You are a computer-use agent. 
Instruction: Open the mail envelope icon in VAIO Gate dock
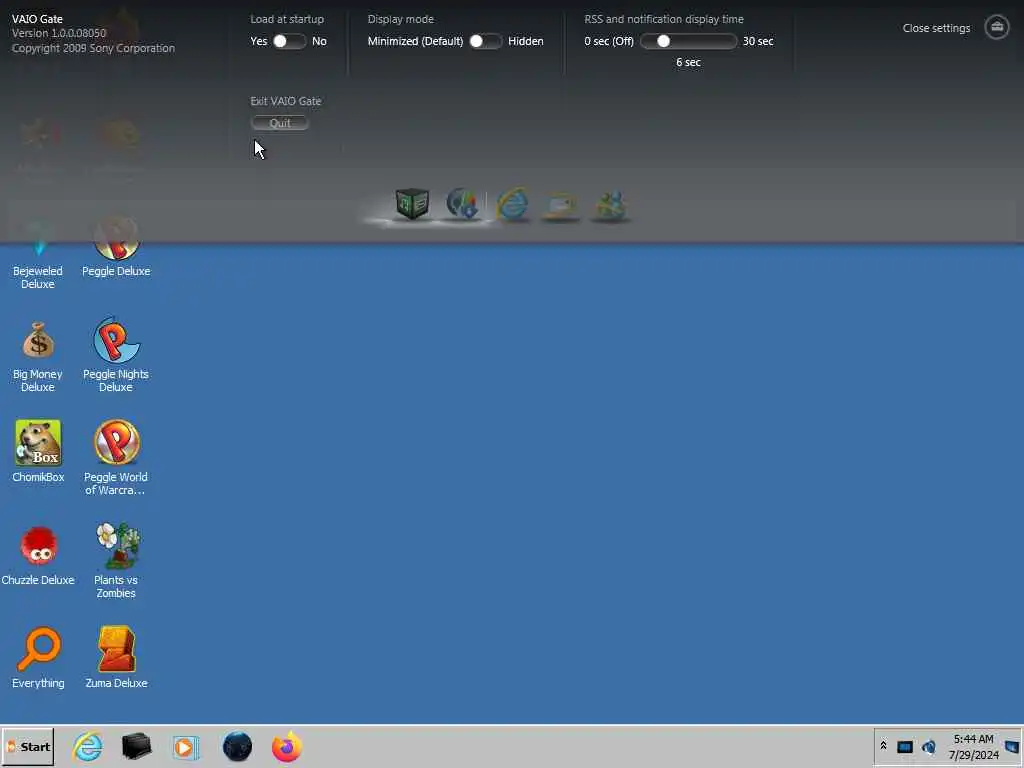[561, 206]
